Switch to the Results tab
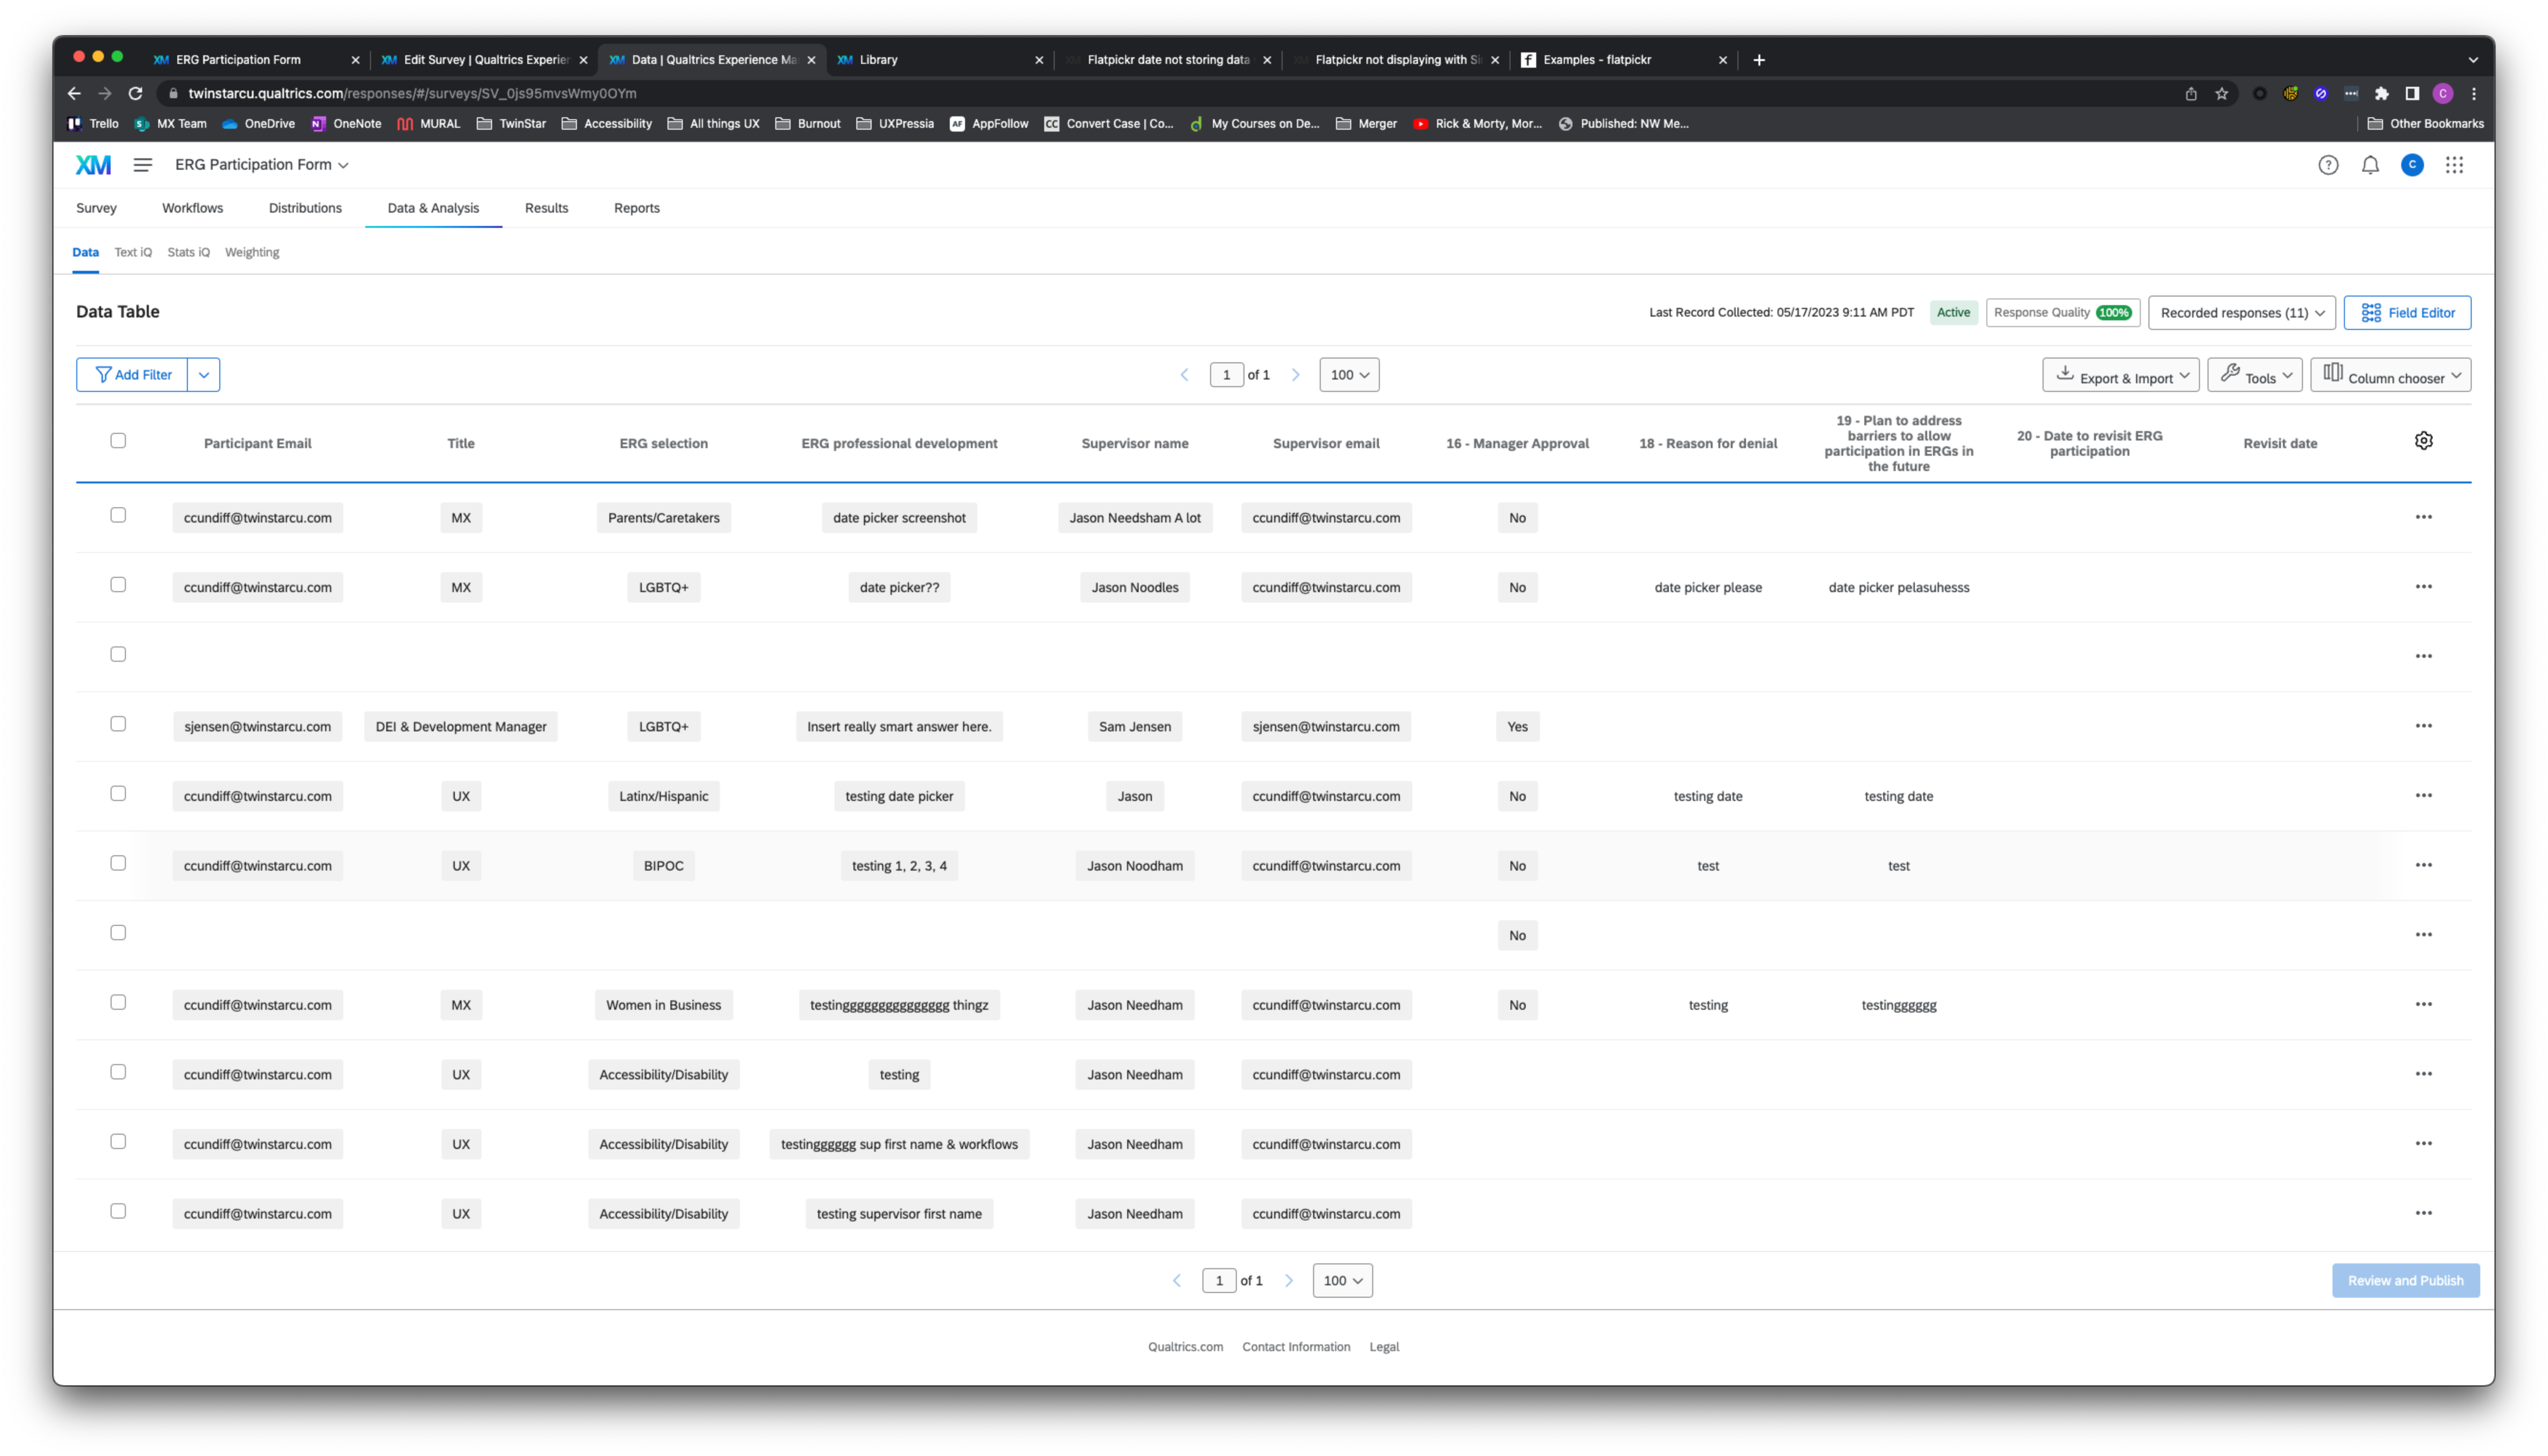The image size is (2548, 1456). [x=546, y=208]
